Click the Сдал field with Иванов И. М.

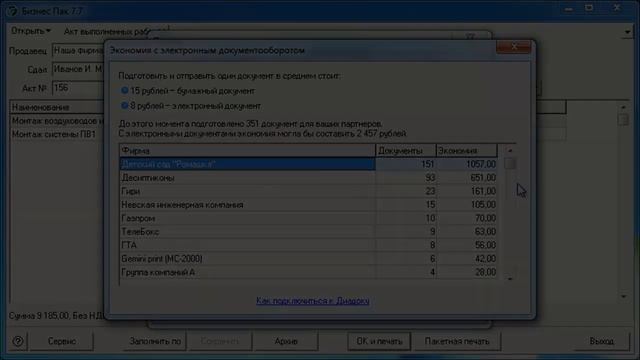(78, 69)
